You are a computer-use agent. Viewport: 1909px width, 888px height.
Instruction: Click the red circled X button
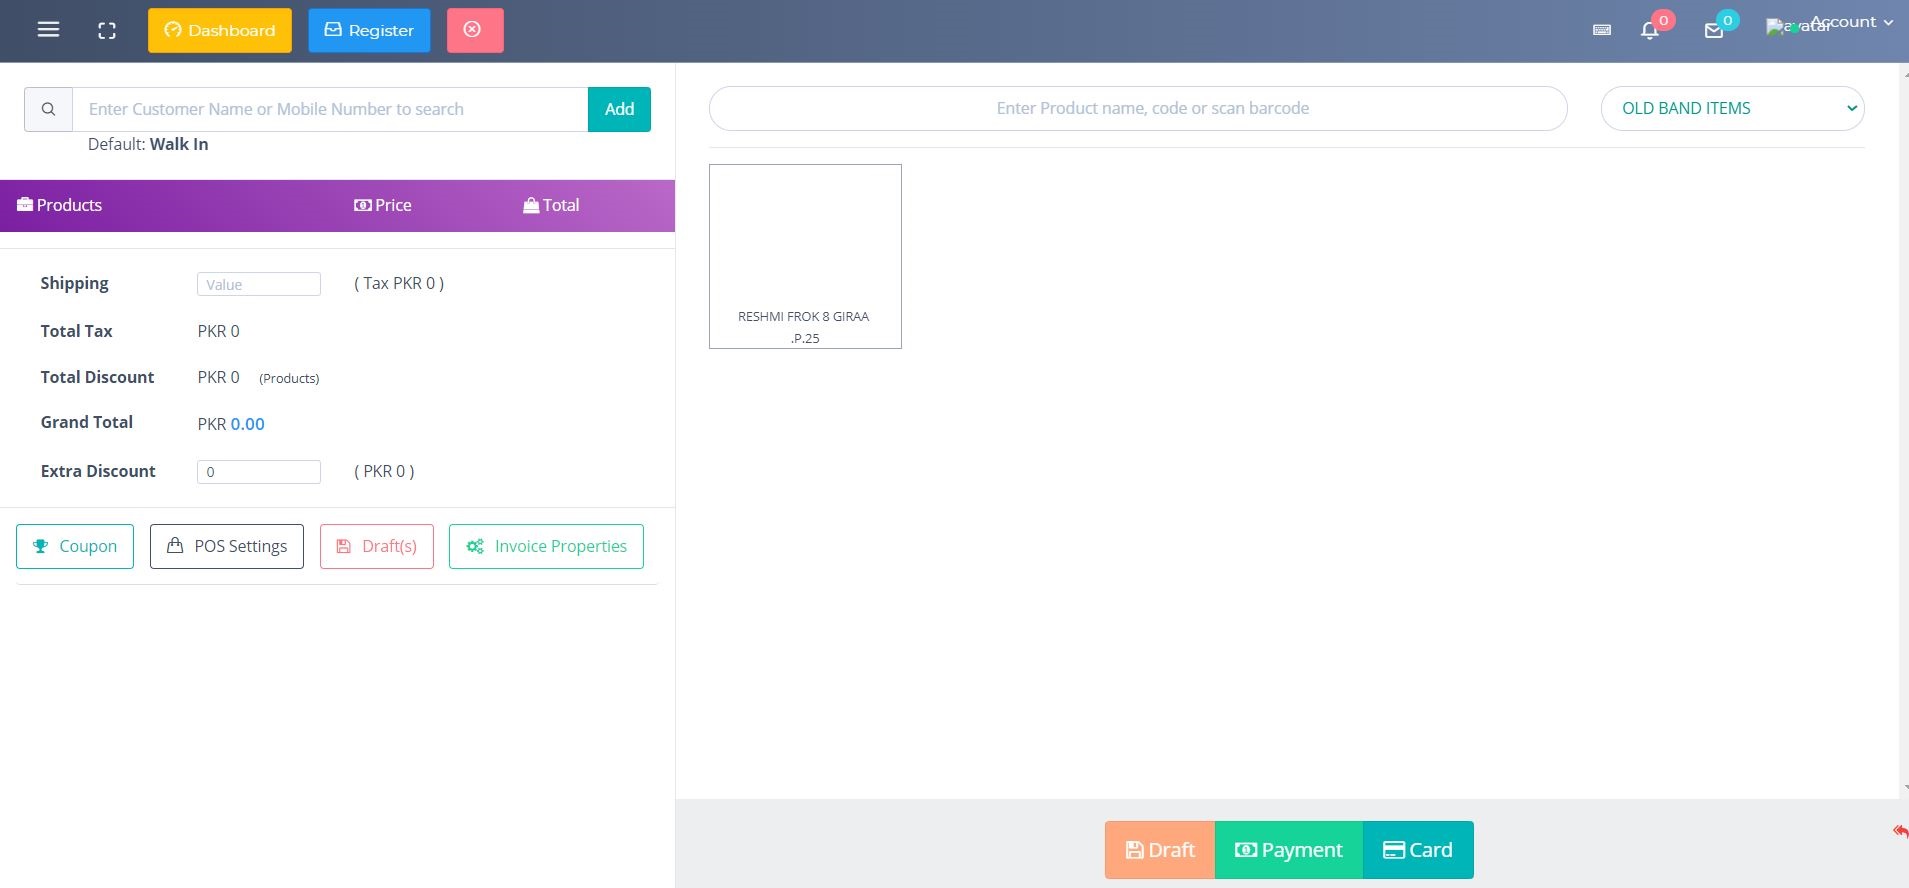pyautogui.click(x=474, y=30)
